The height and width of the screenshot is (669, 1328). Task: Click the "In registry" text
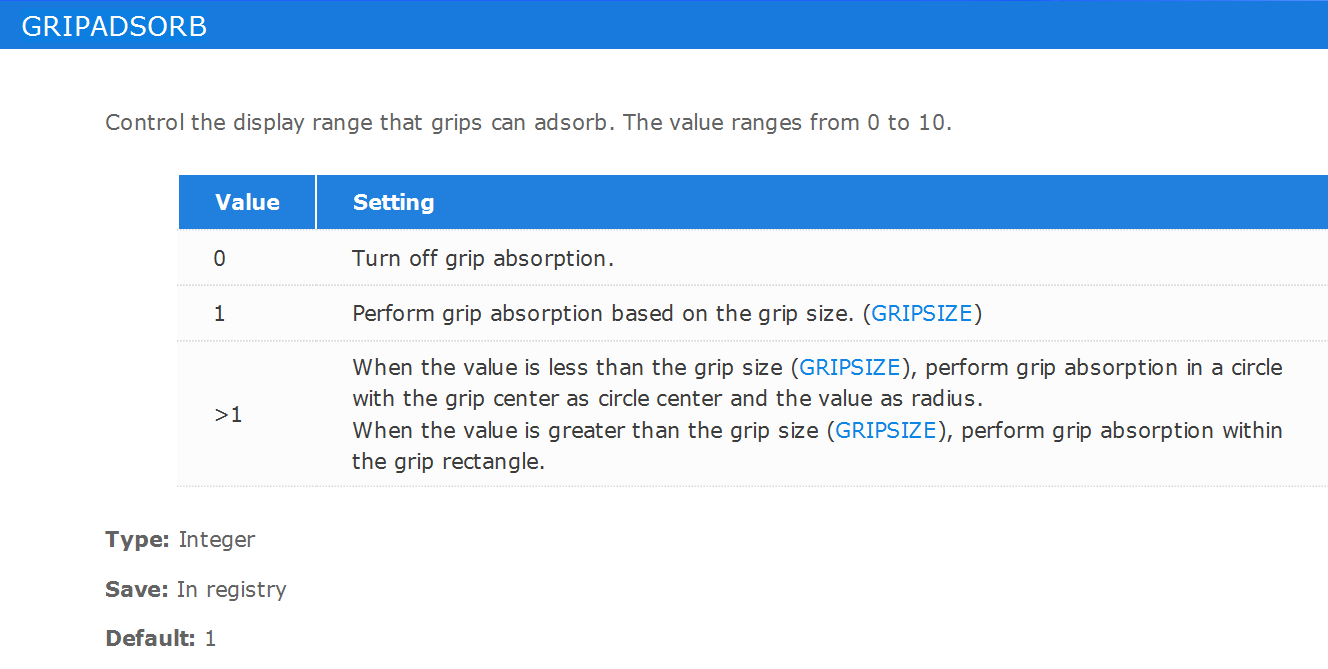(x=232, y=590)
